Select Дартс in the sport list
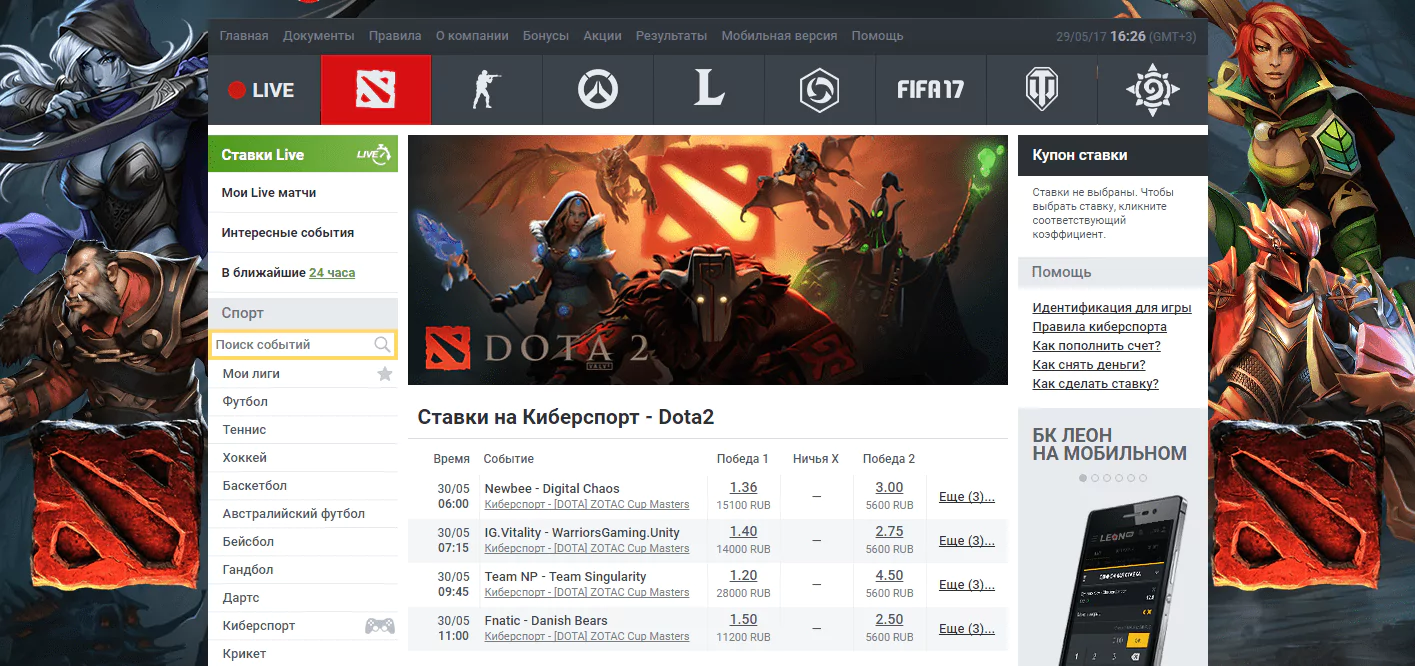Viewport: 1415px width, 666px height. 241,597
